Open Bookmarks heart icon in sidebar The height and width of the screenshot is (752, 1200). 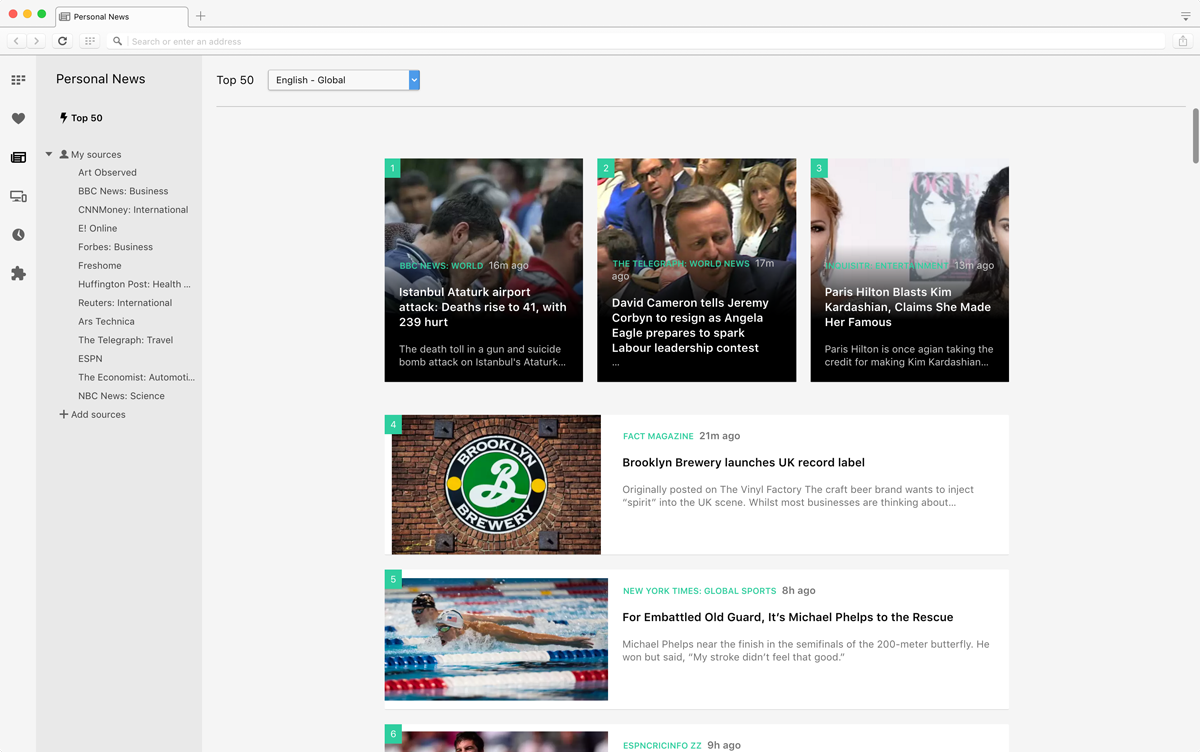[x=18, y=118]
